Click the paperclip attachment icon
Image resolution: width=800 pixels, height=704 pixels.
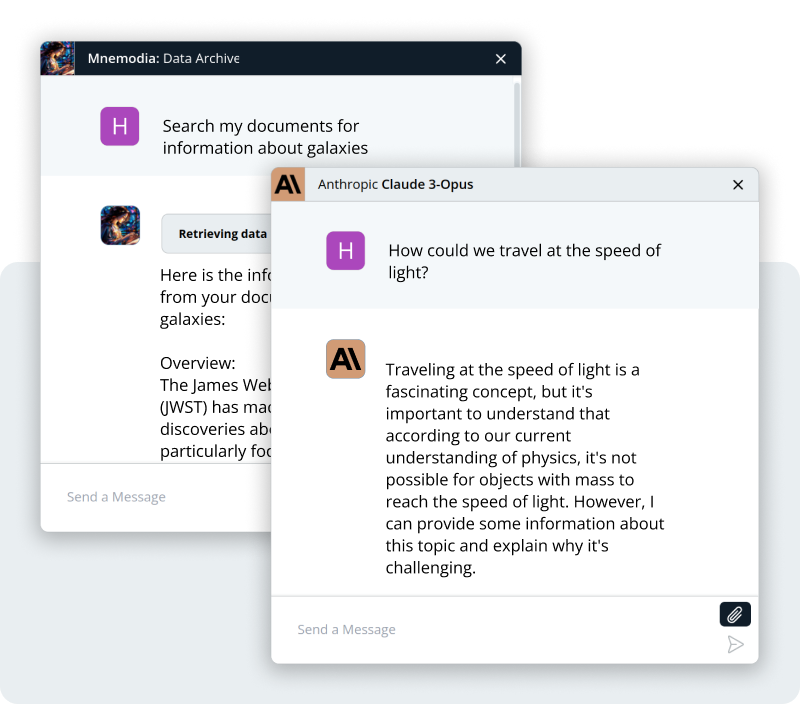point(735,613)
